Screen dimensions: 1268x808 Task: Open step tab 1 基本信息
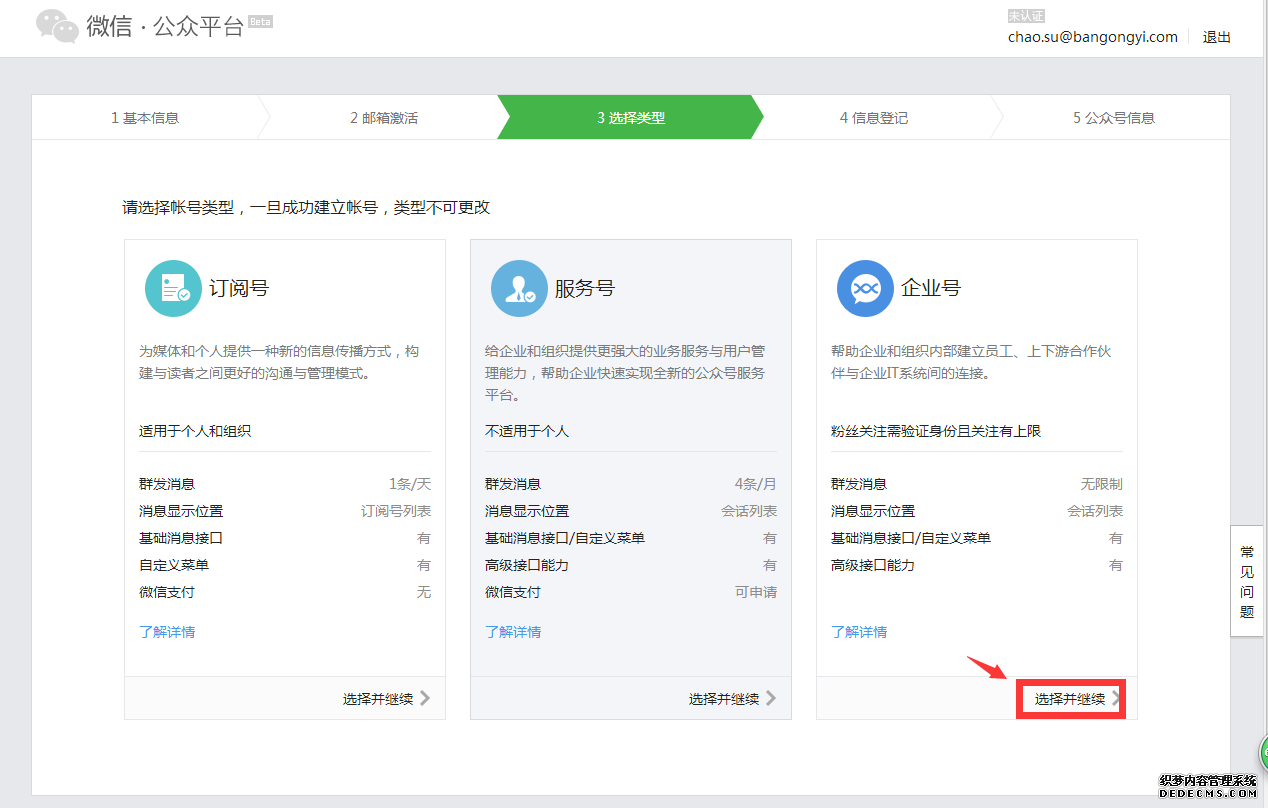point(145,117)
